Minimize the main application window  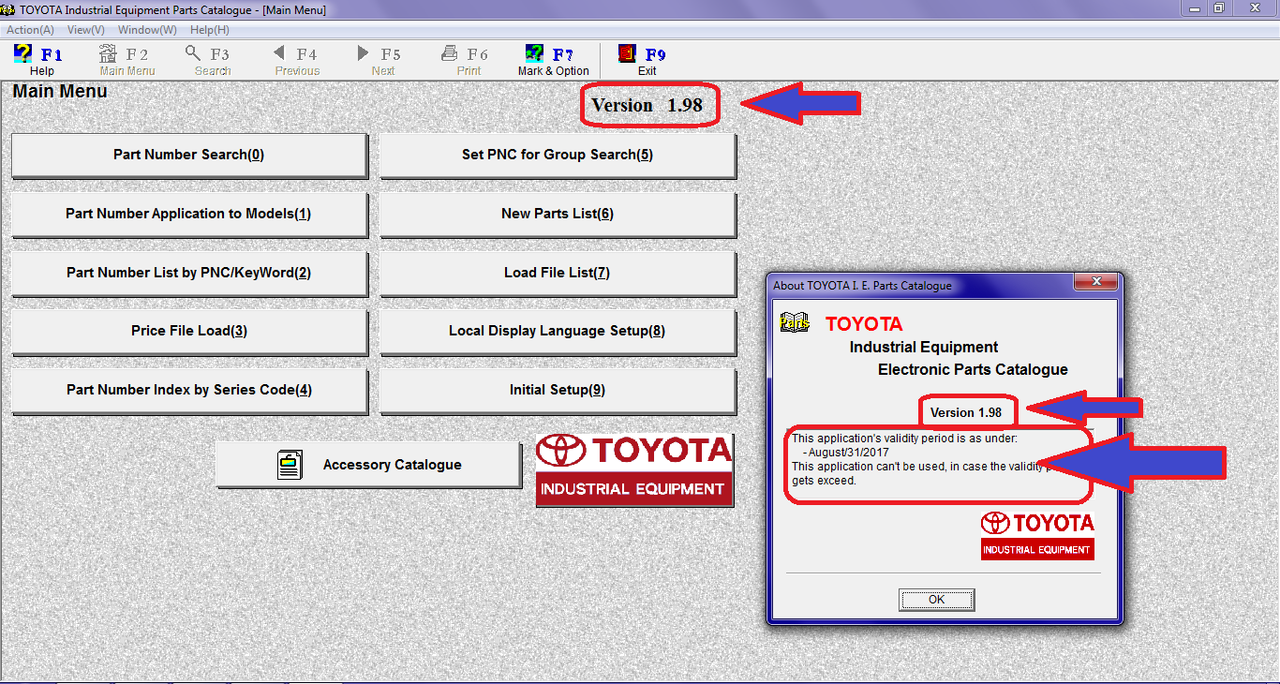point(1194,8)
